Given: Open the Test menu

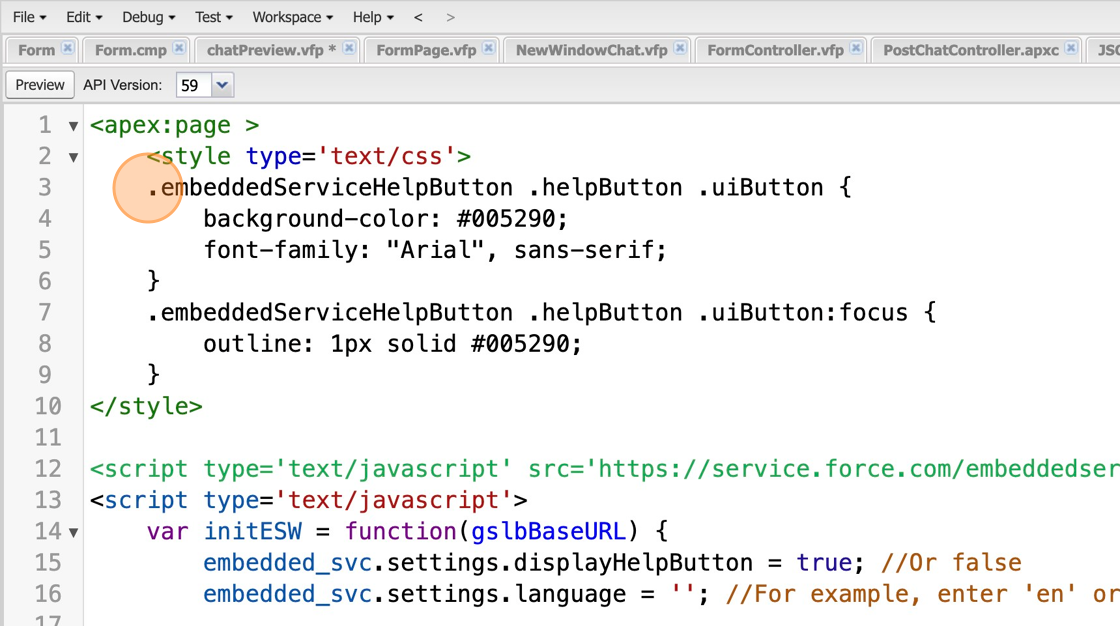Looking at the screenshot, I should click(214, 17).
